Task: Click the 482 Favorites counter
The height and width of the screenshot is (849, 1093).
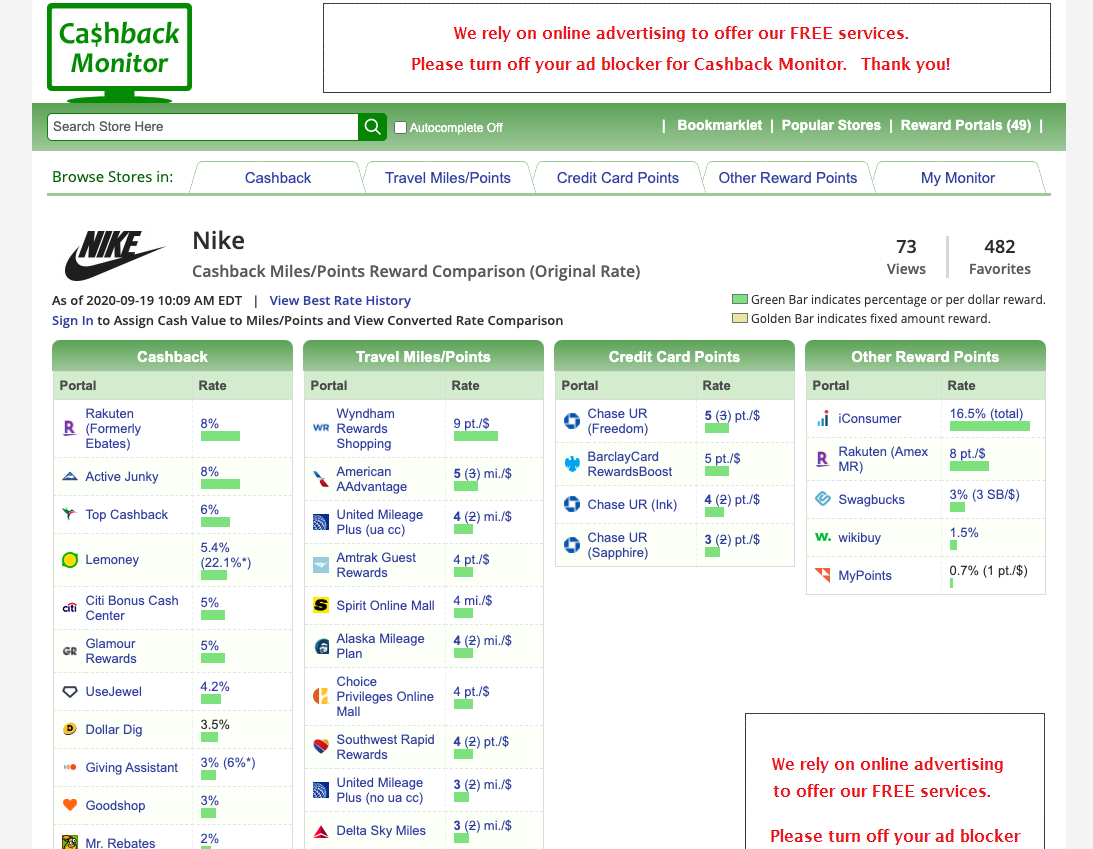Action: pyautogui.click(x=1000, y=257)
